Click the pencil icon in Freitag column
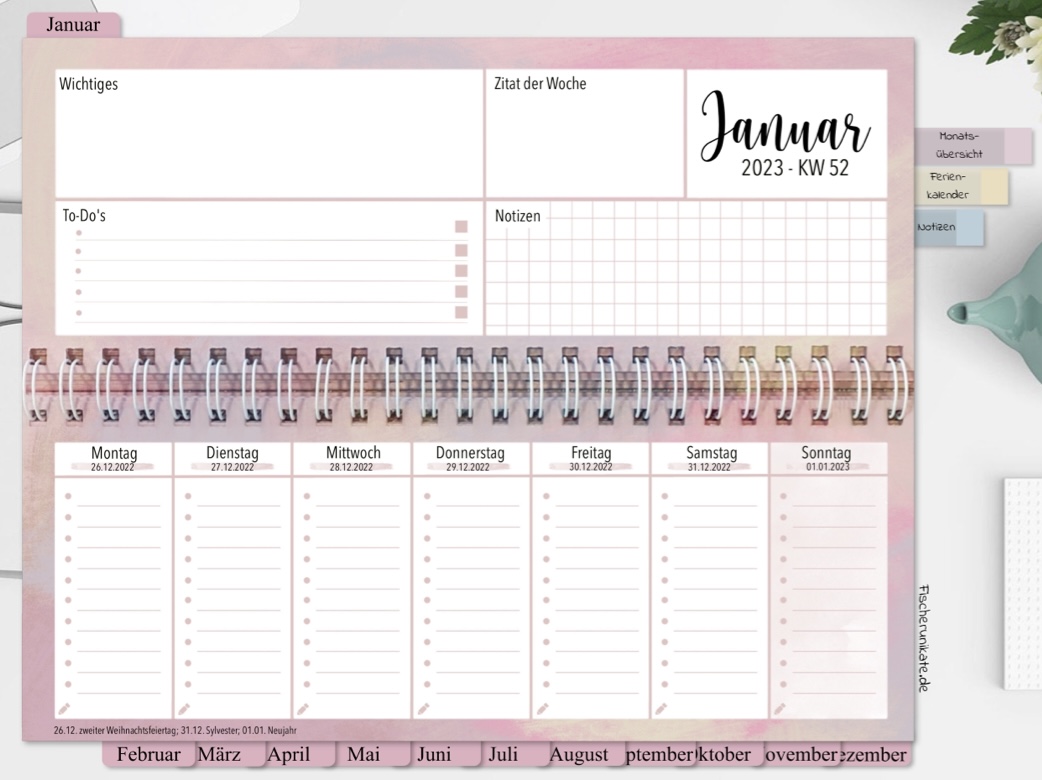The image size is (1042, 780). 542,708
